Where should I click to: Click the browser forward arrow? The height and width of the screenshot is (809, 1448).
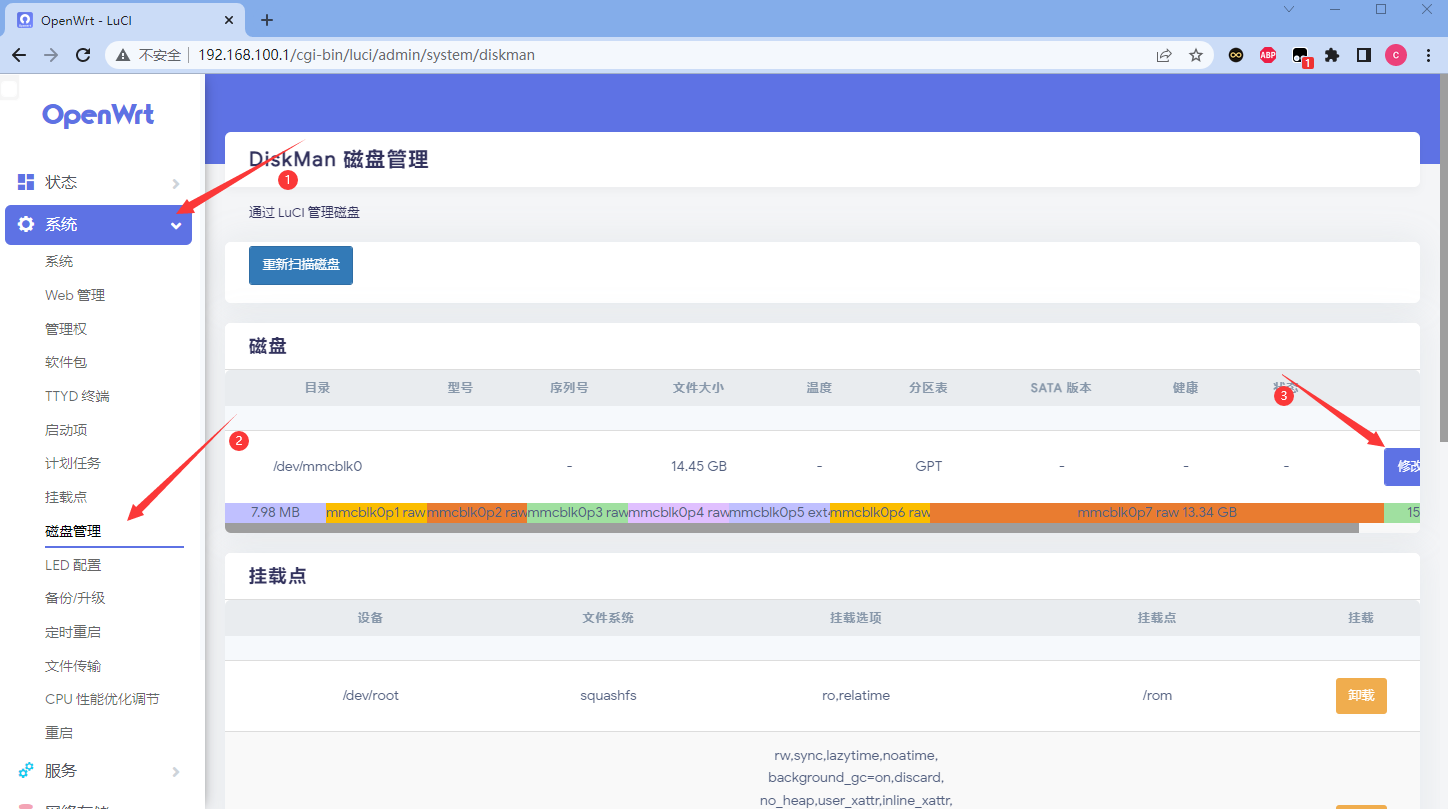[51, 55]
